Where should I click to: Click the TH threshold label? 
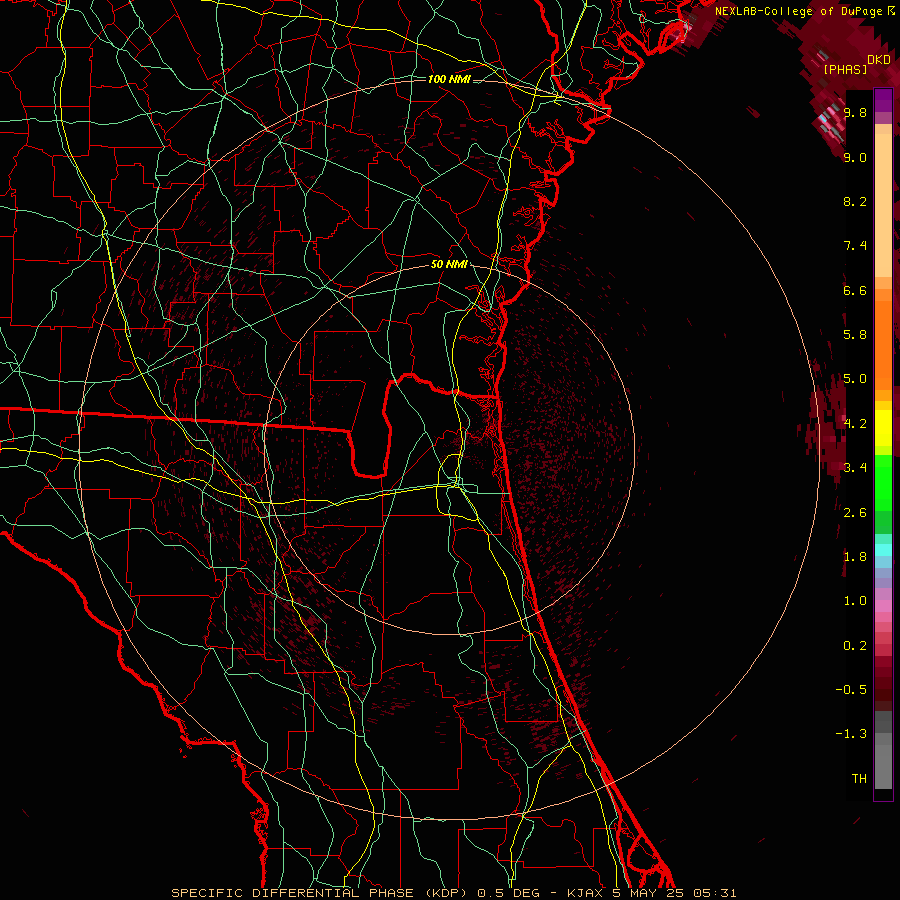point(859,779)
